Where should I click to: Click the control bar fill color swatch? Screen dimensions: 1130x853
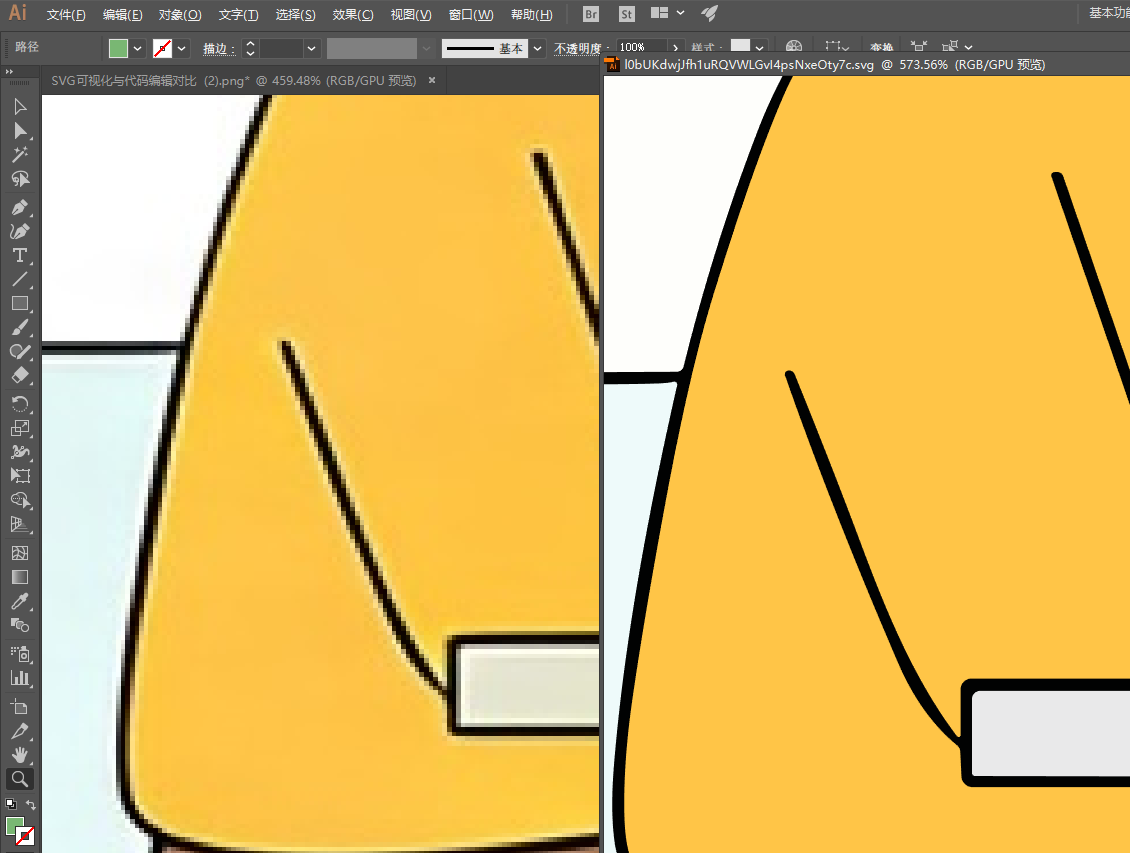click(118, 48)
